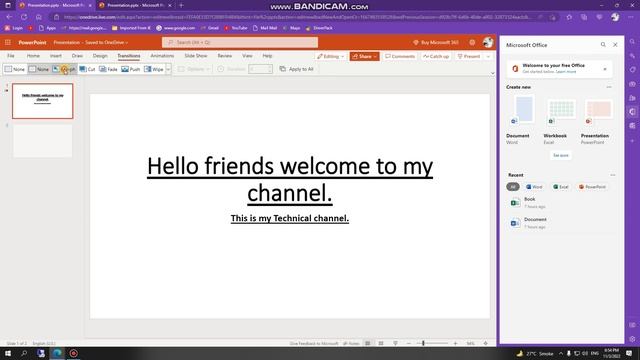Create a new PowerPoint Presentation
This screenshot has height=360, width=640.
(x=596, y=120)
